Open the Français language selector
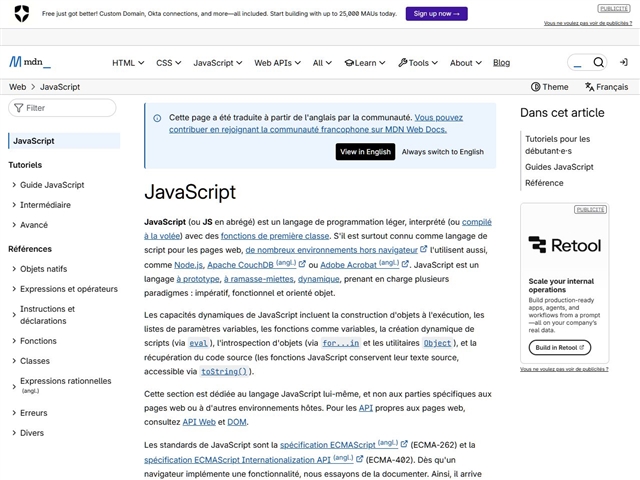This screenshot has height=480, width=640. point(606,87)
